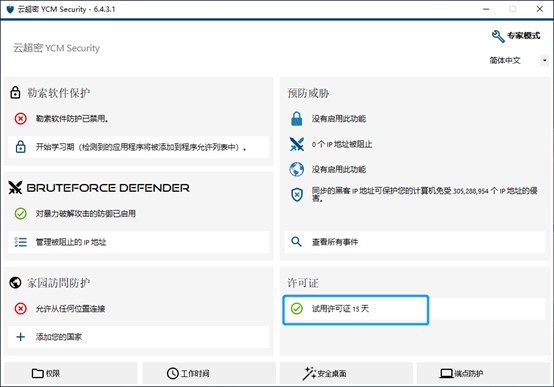The height and width of the screenshot is (387, 554).
Task: Click the list icon for blocked IPs
Action: click(20, 242)
